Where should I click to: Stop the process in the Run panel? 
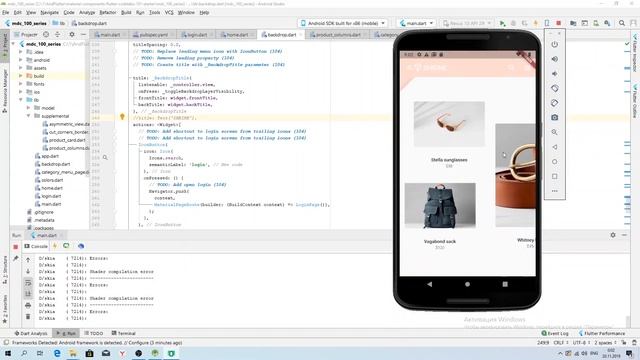[x=16, y=247]
